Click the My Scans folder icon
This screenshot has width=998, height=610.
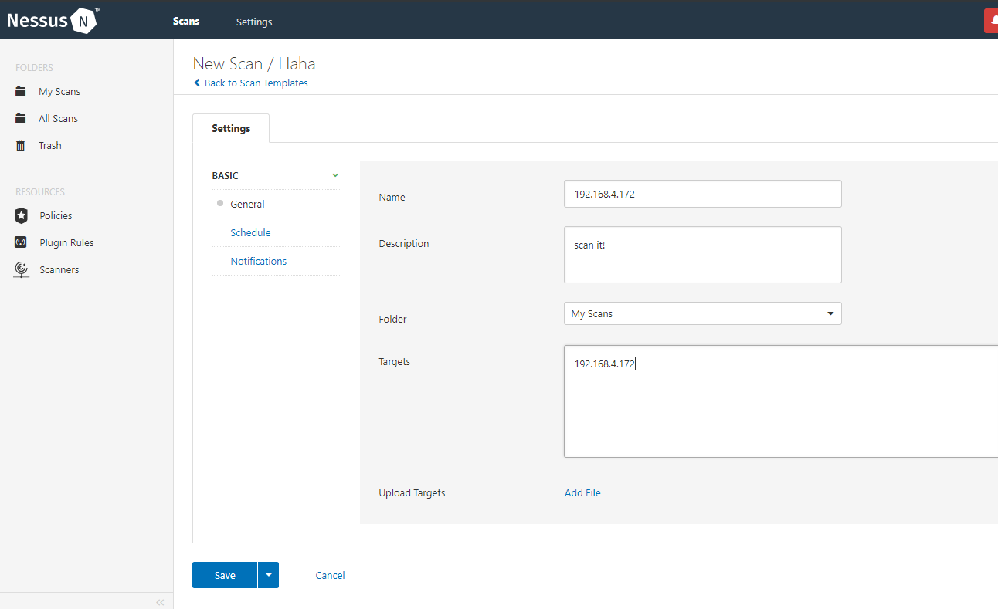pos(20,92)
